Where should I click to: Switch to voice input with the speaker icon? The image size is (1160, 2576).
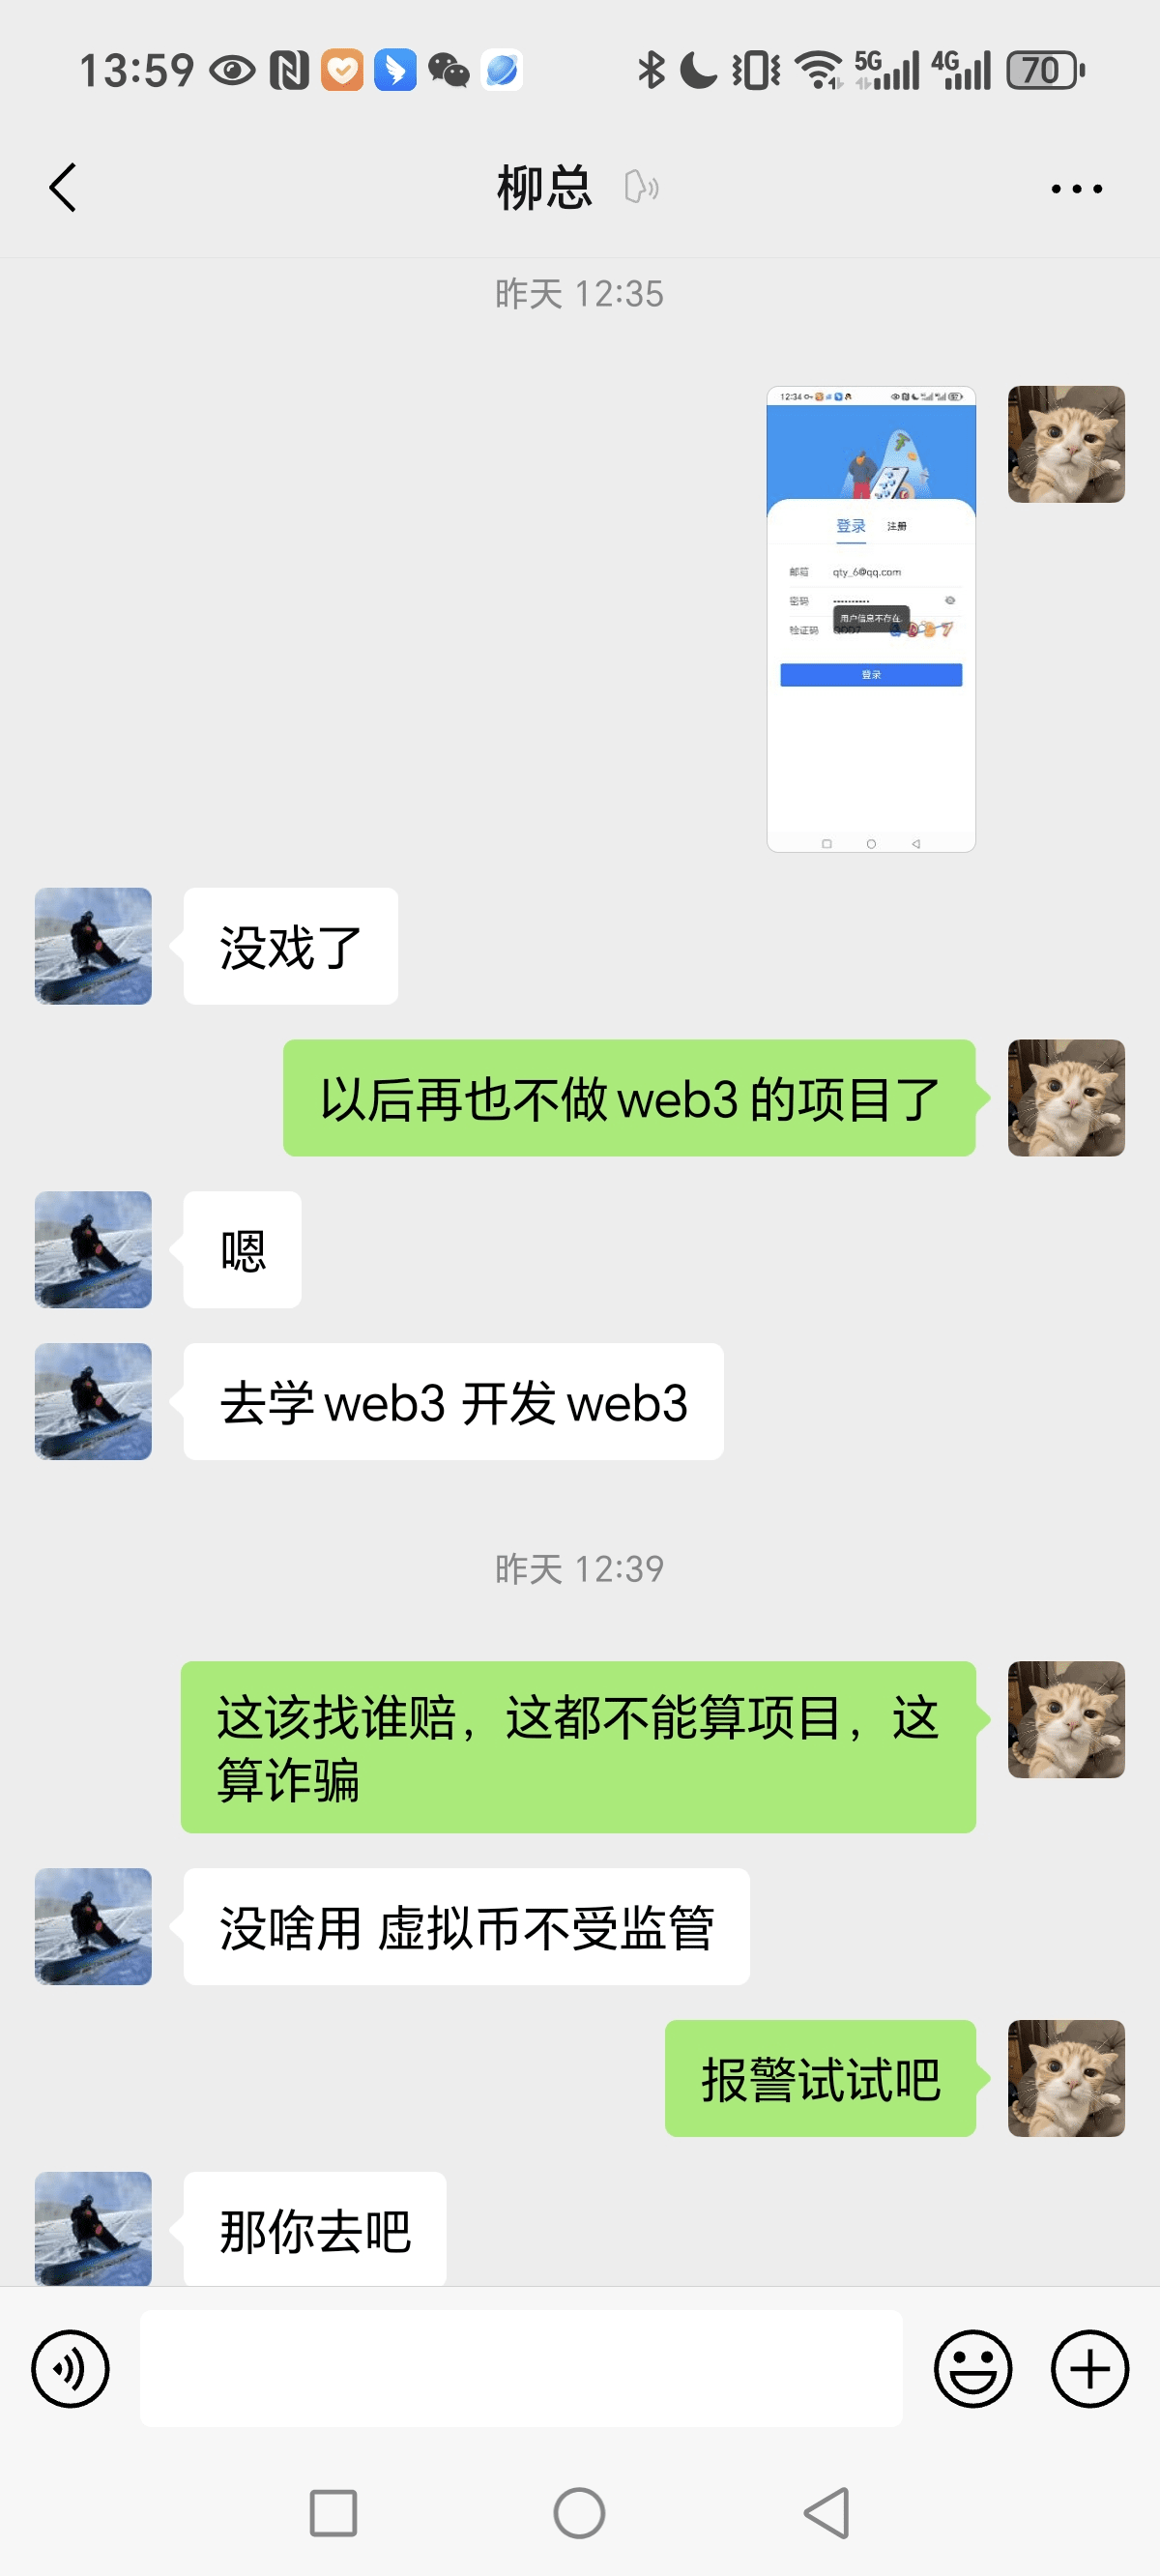[x=70, y=2368]
